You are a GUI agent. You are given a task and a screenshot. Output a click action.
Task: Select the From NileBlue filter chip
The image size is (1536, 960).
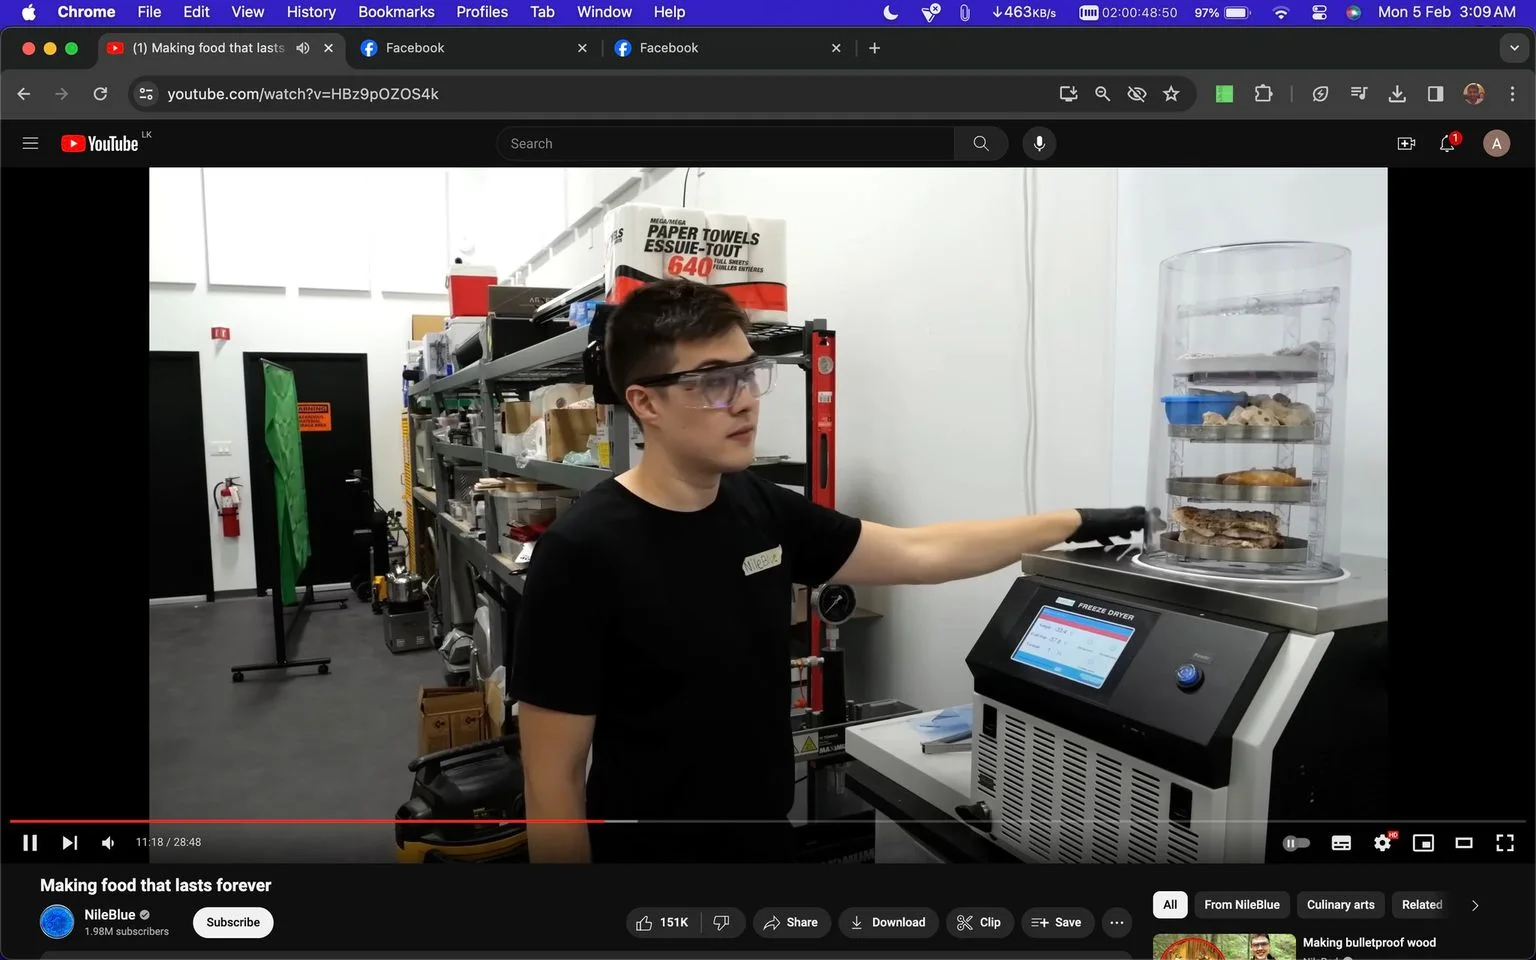pyautogui.click(x=1241, y=905)
